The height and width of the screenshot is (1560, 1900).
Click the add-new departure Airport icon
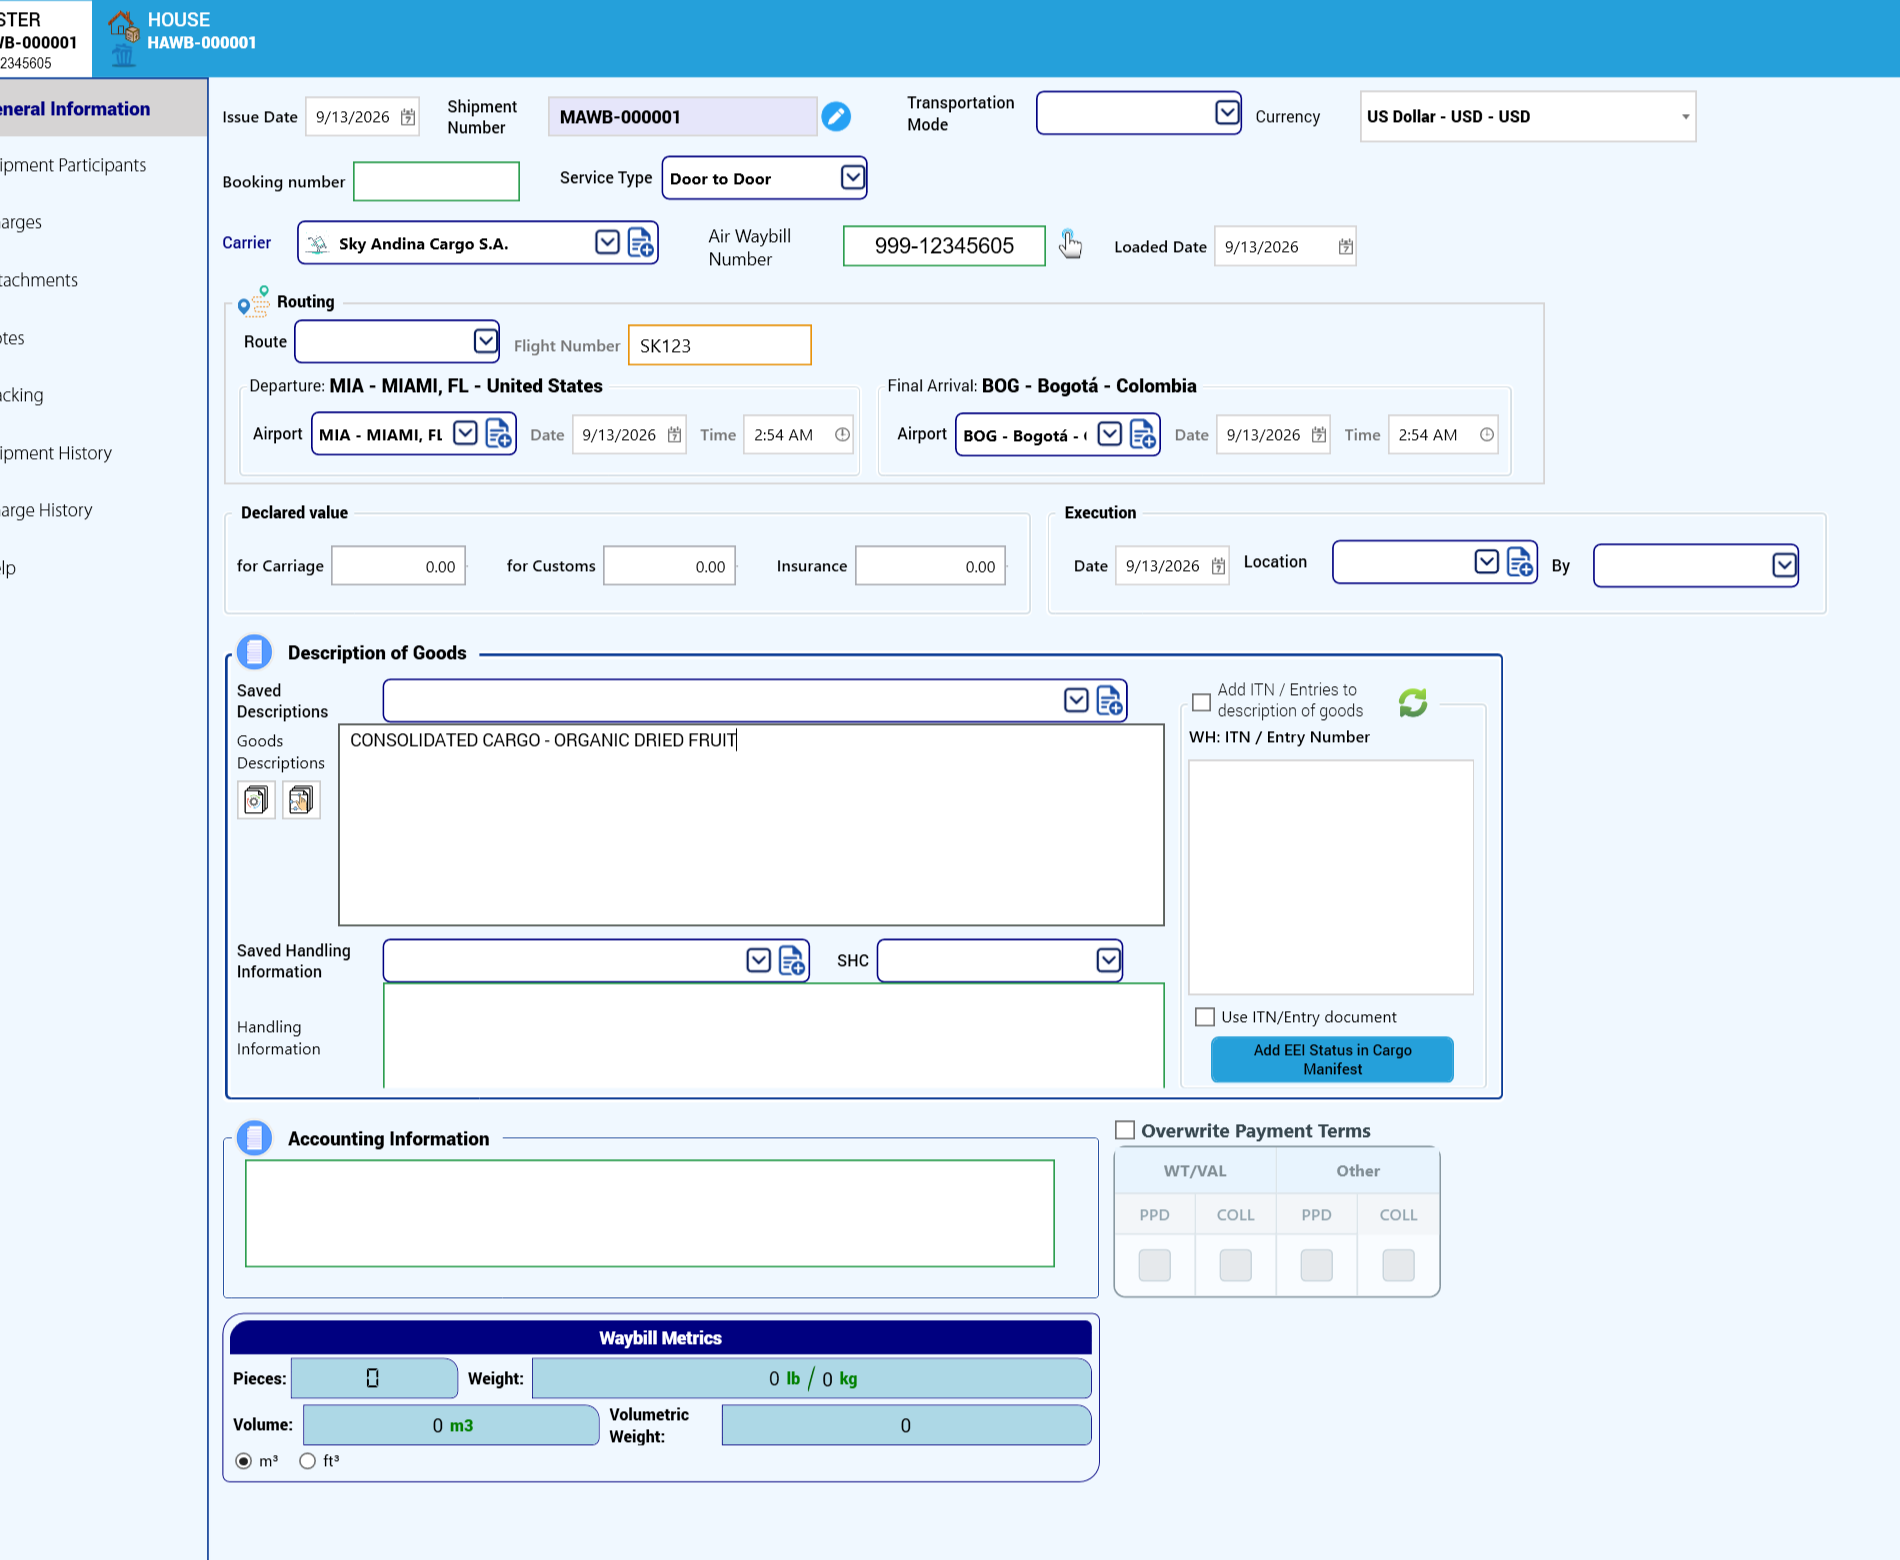click(x=498, y=434)
